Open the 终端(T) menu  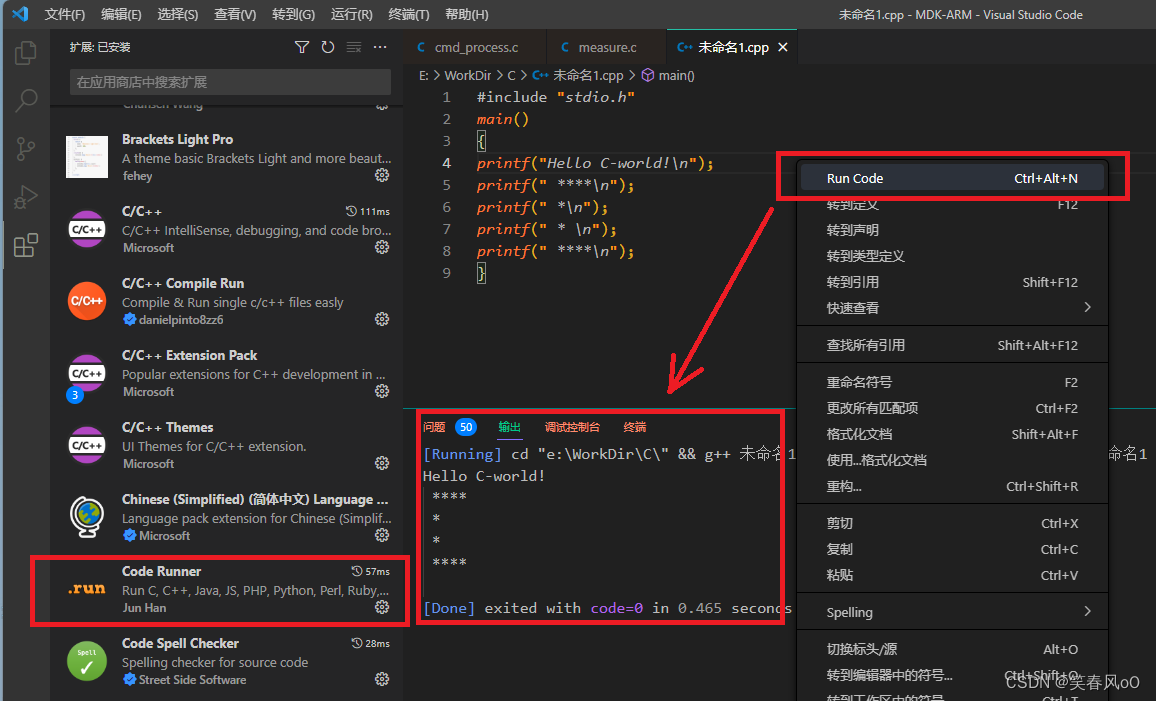(x=408, y=14)
